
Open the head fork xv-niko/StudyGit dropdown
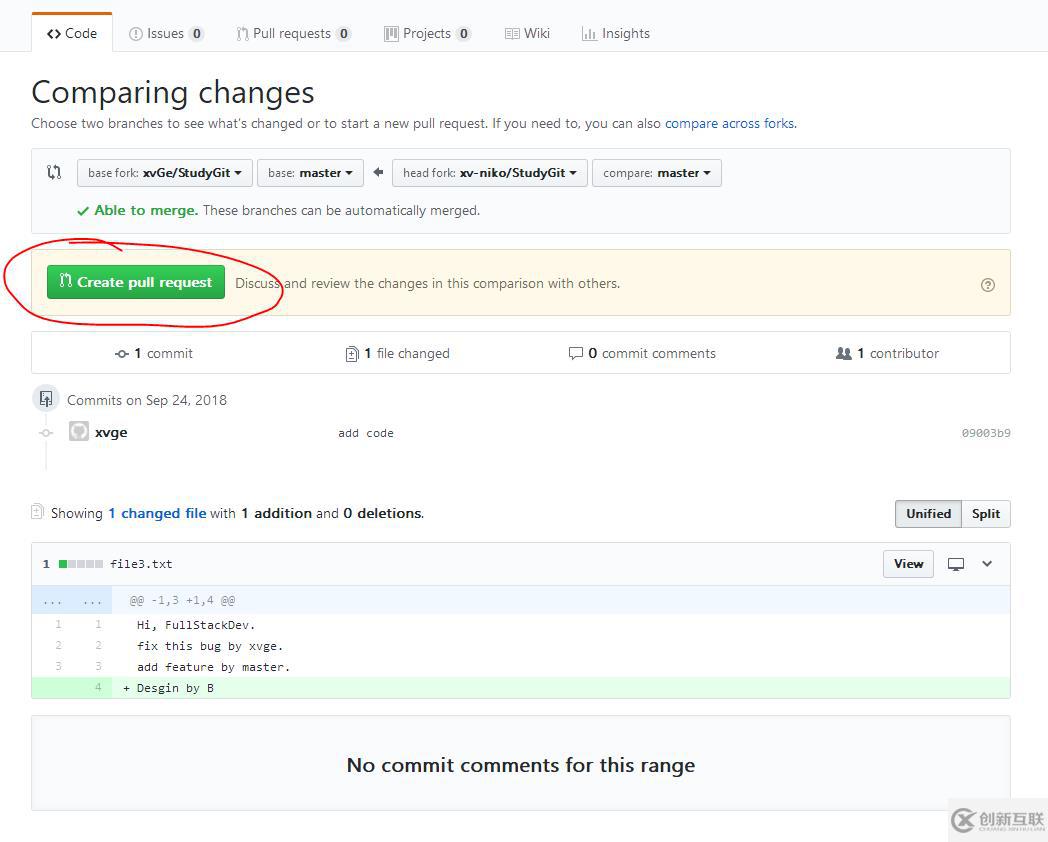[x=489, y=173]
